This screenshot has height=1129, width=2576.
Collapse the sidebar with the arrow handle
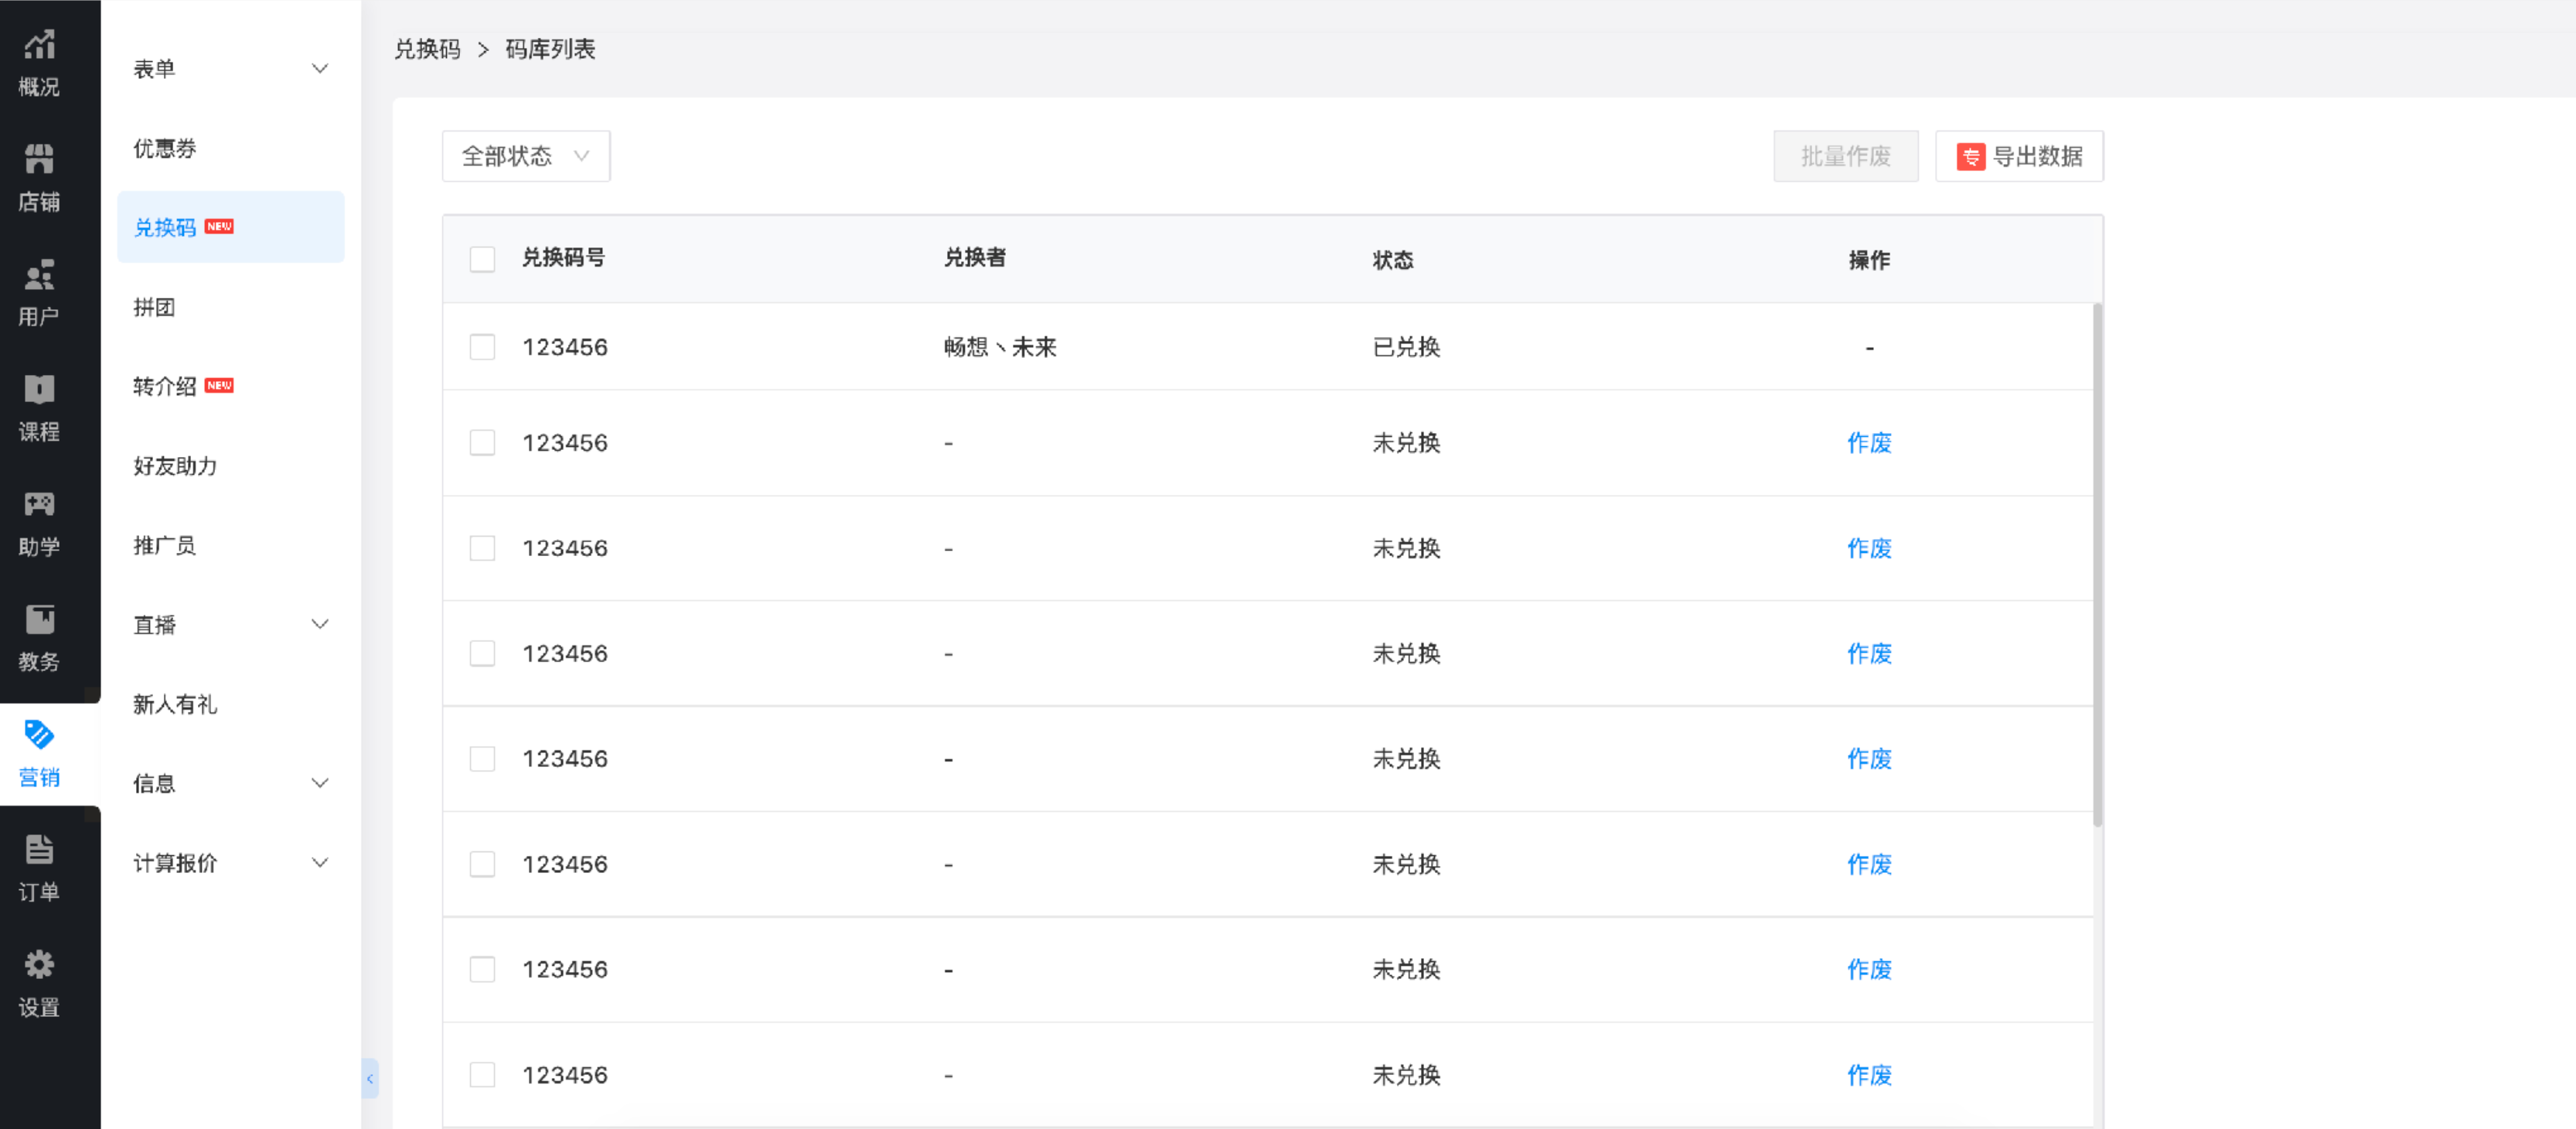tap(370, 1078)
